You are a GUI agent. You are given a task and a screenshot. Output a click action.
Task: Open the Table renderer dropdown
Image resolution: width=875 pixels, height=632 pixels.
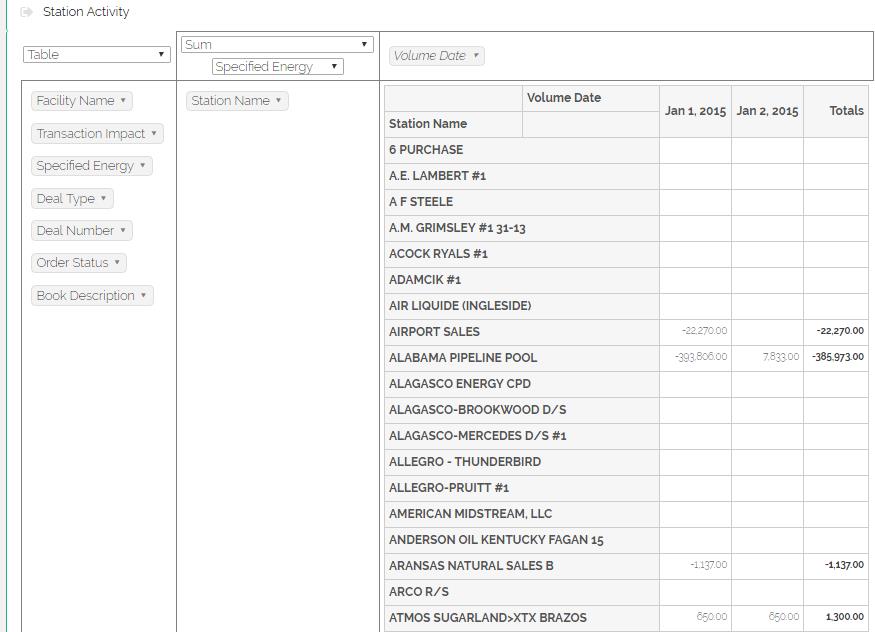(96, 55)
